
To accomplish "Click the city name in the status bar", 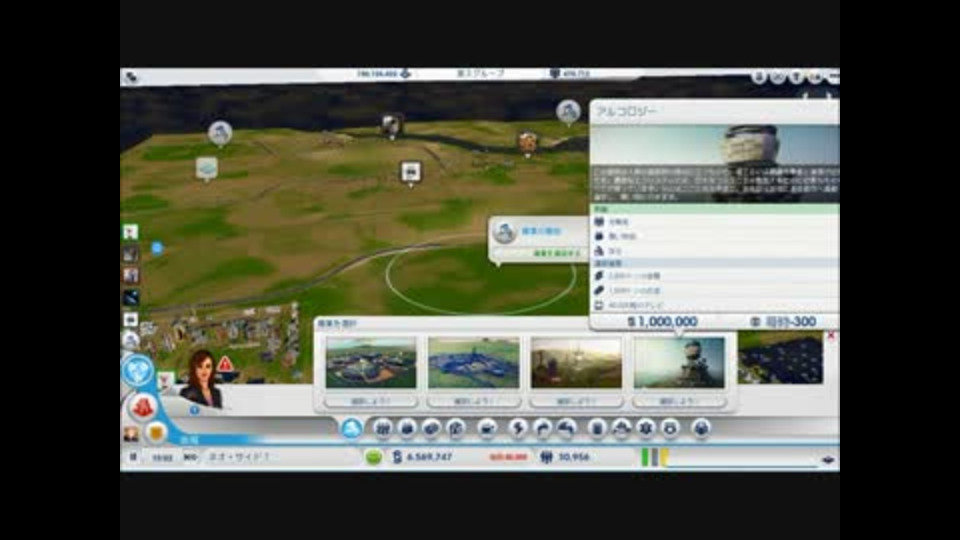I will [239, 457].
